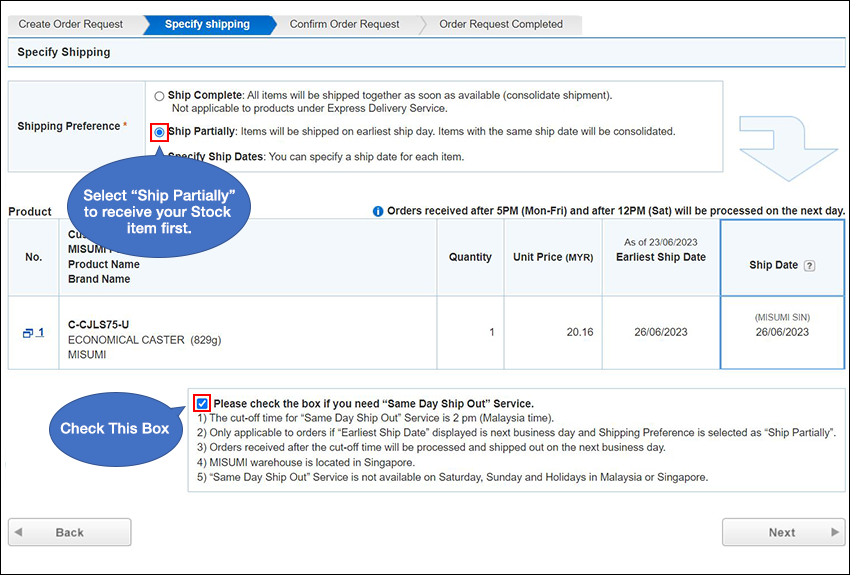Select the MISUMI SIN ship date cell

[x=781, y=326]
